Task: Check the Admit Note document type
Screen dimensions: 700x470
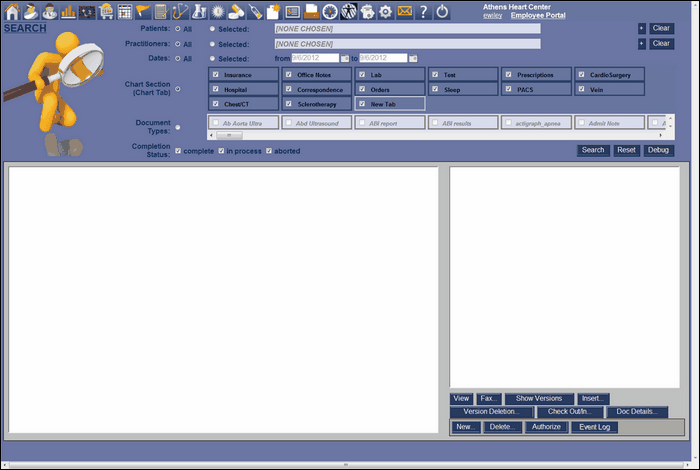Action: (x=582, y=122)
